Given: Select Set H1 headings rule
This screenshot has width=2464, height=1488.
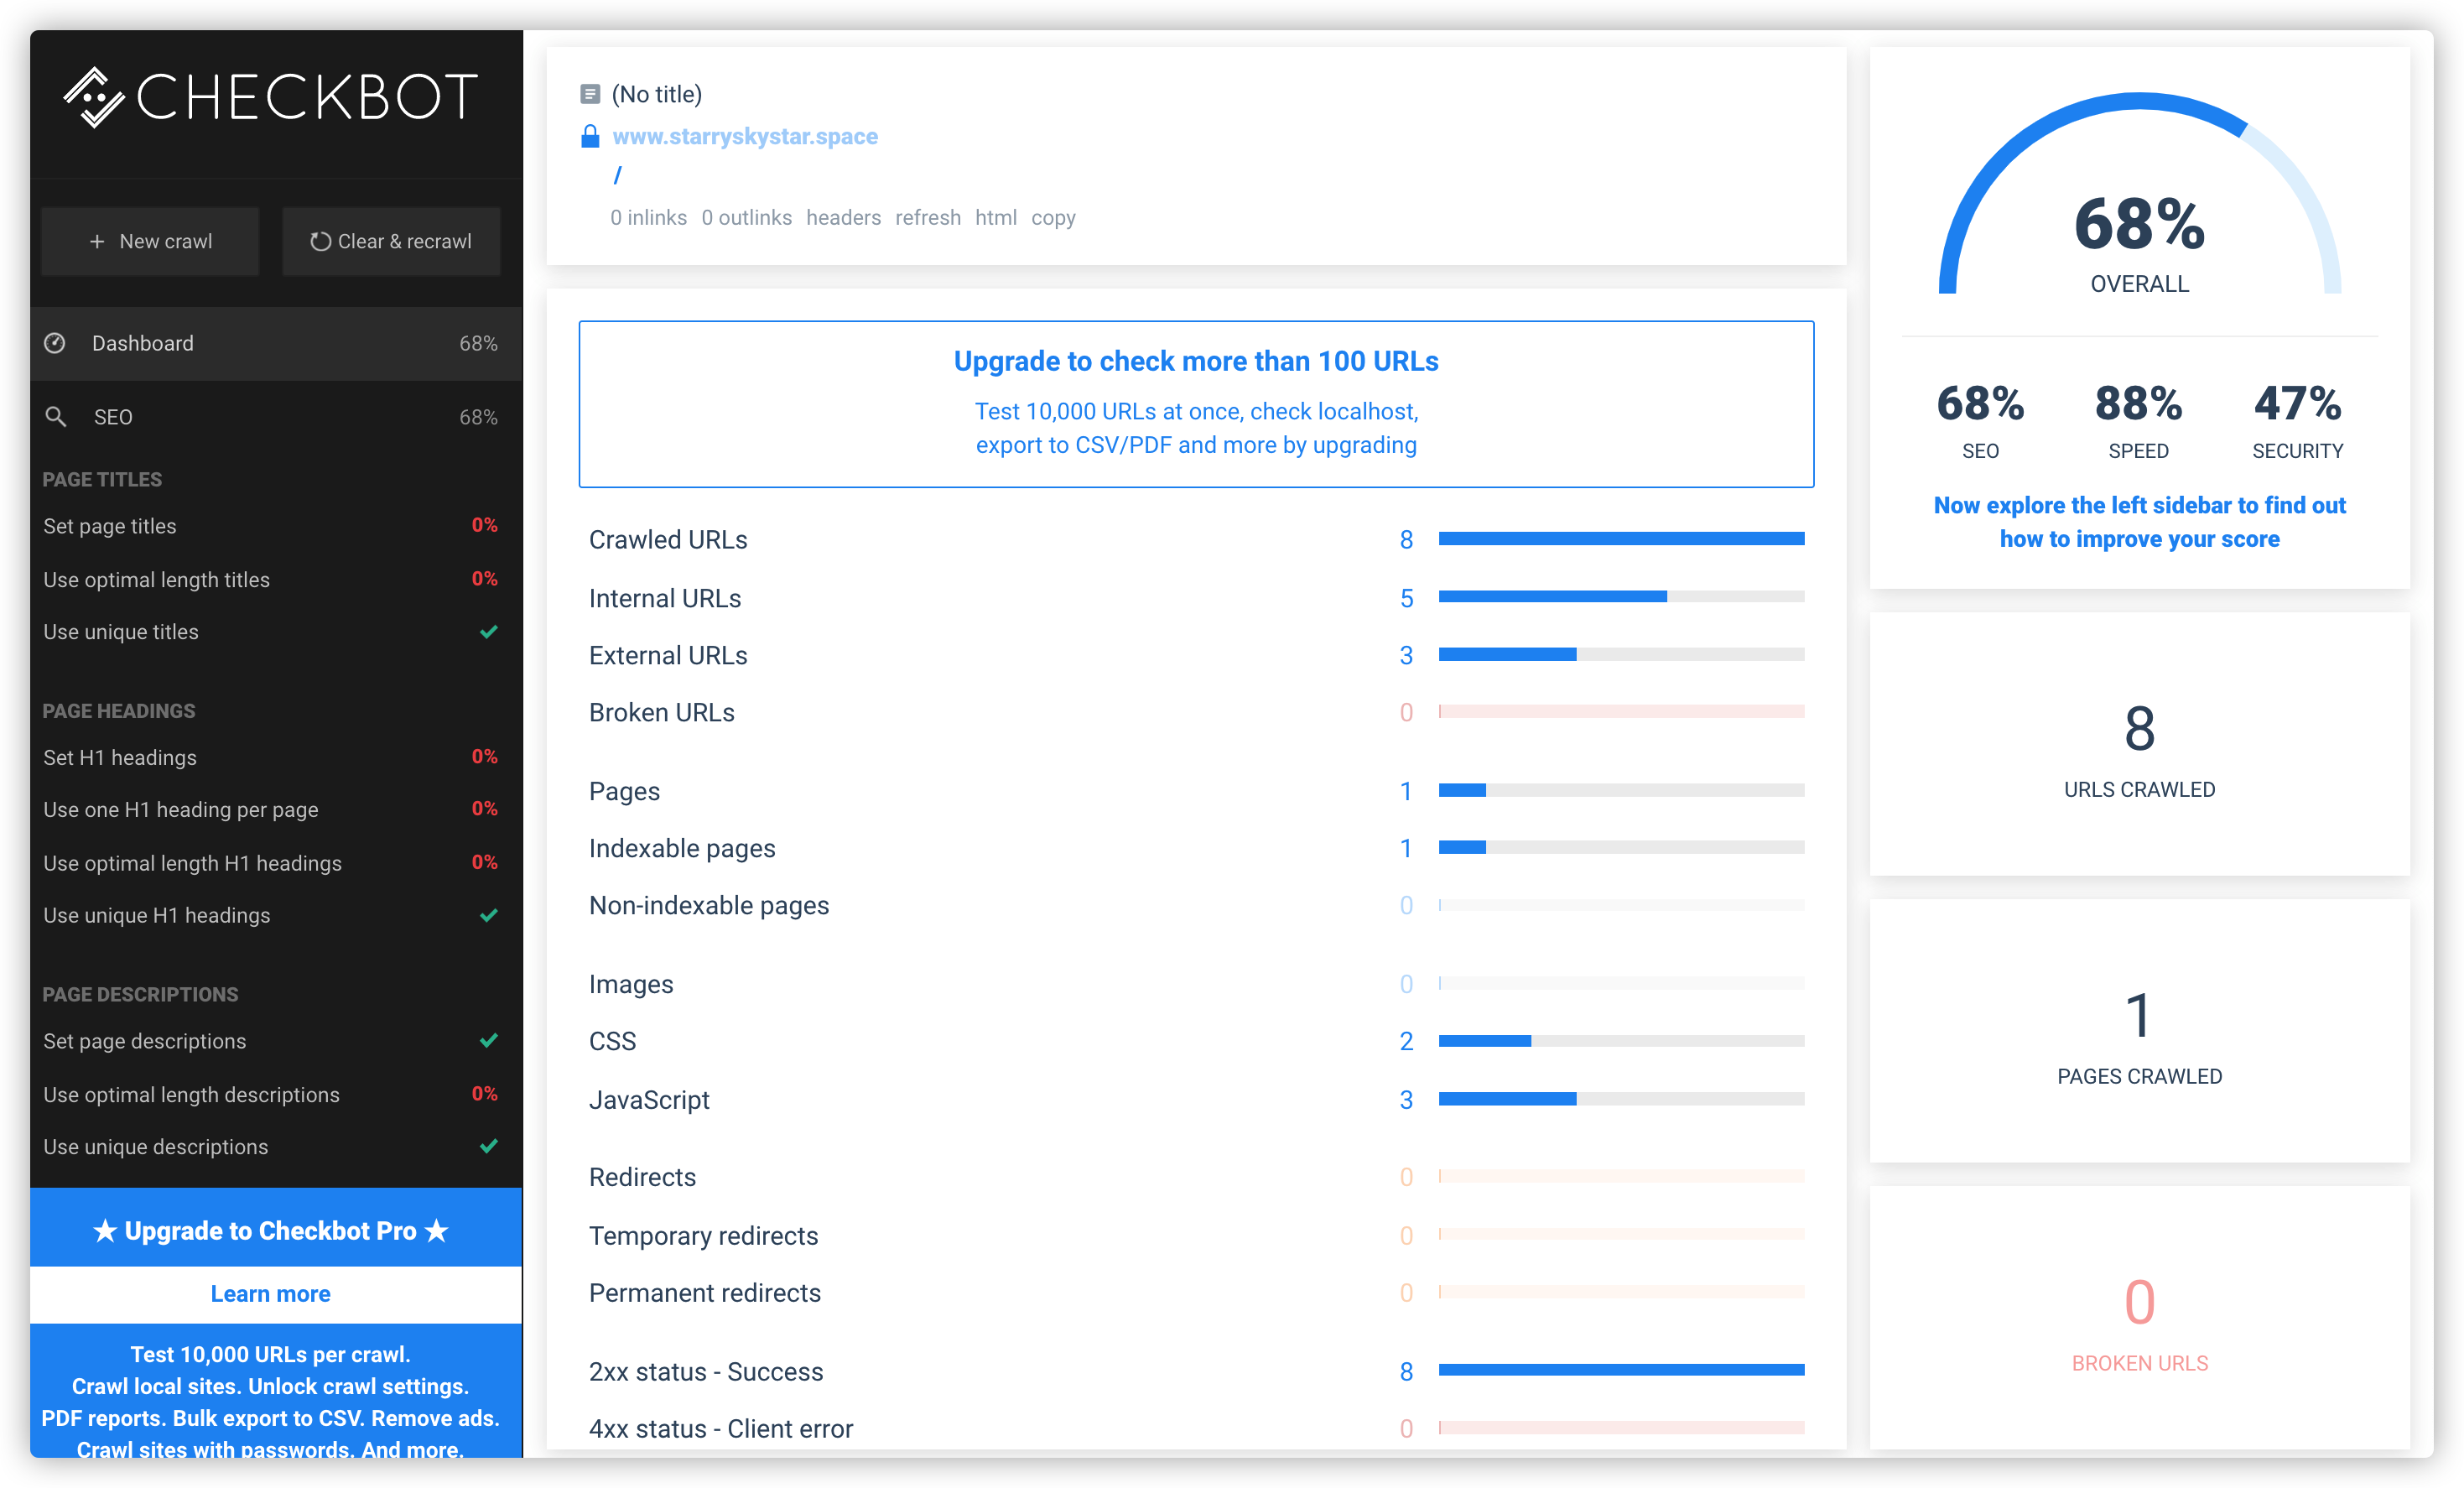Looking at the screenshot, I should 270,757.
